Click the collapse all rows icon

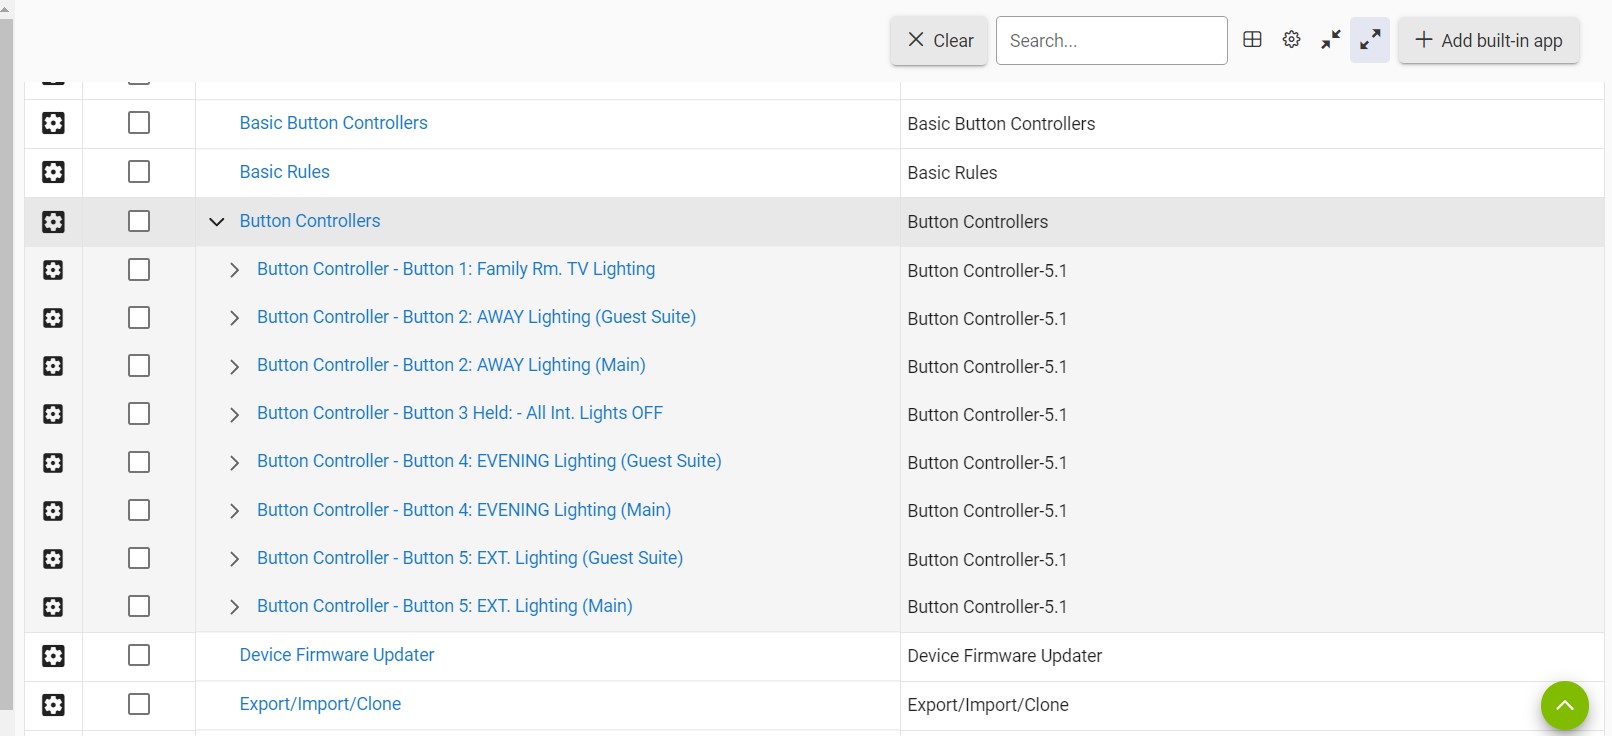point(1330,40)
